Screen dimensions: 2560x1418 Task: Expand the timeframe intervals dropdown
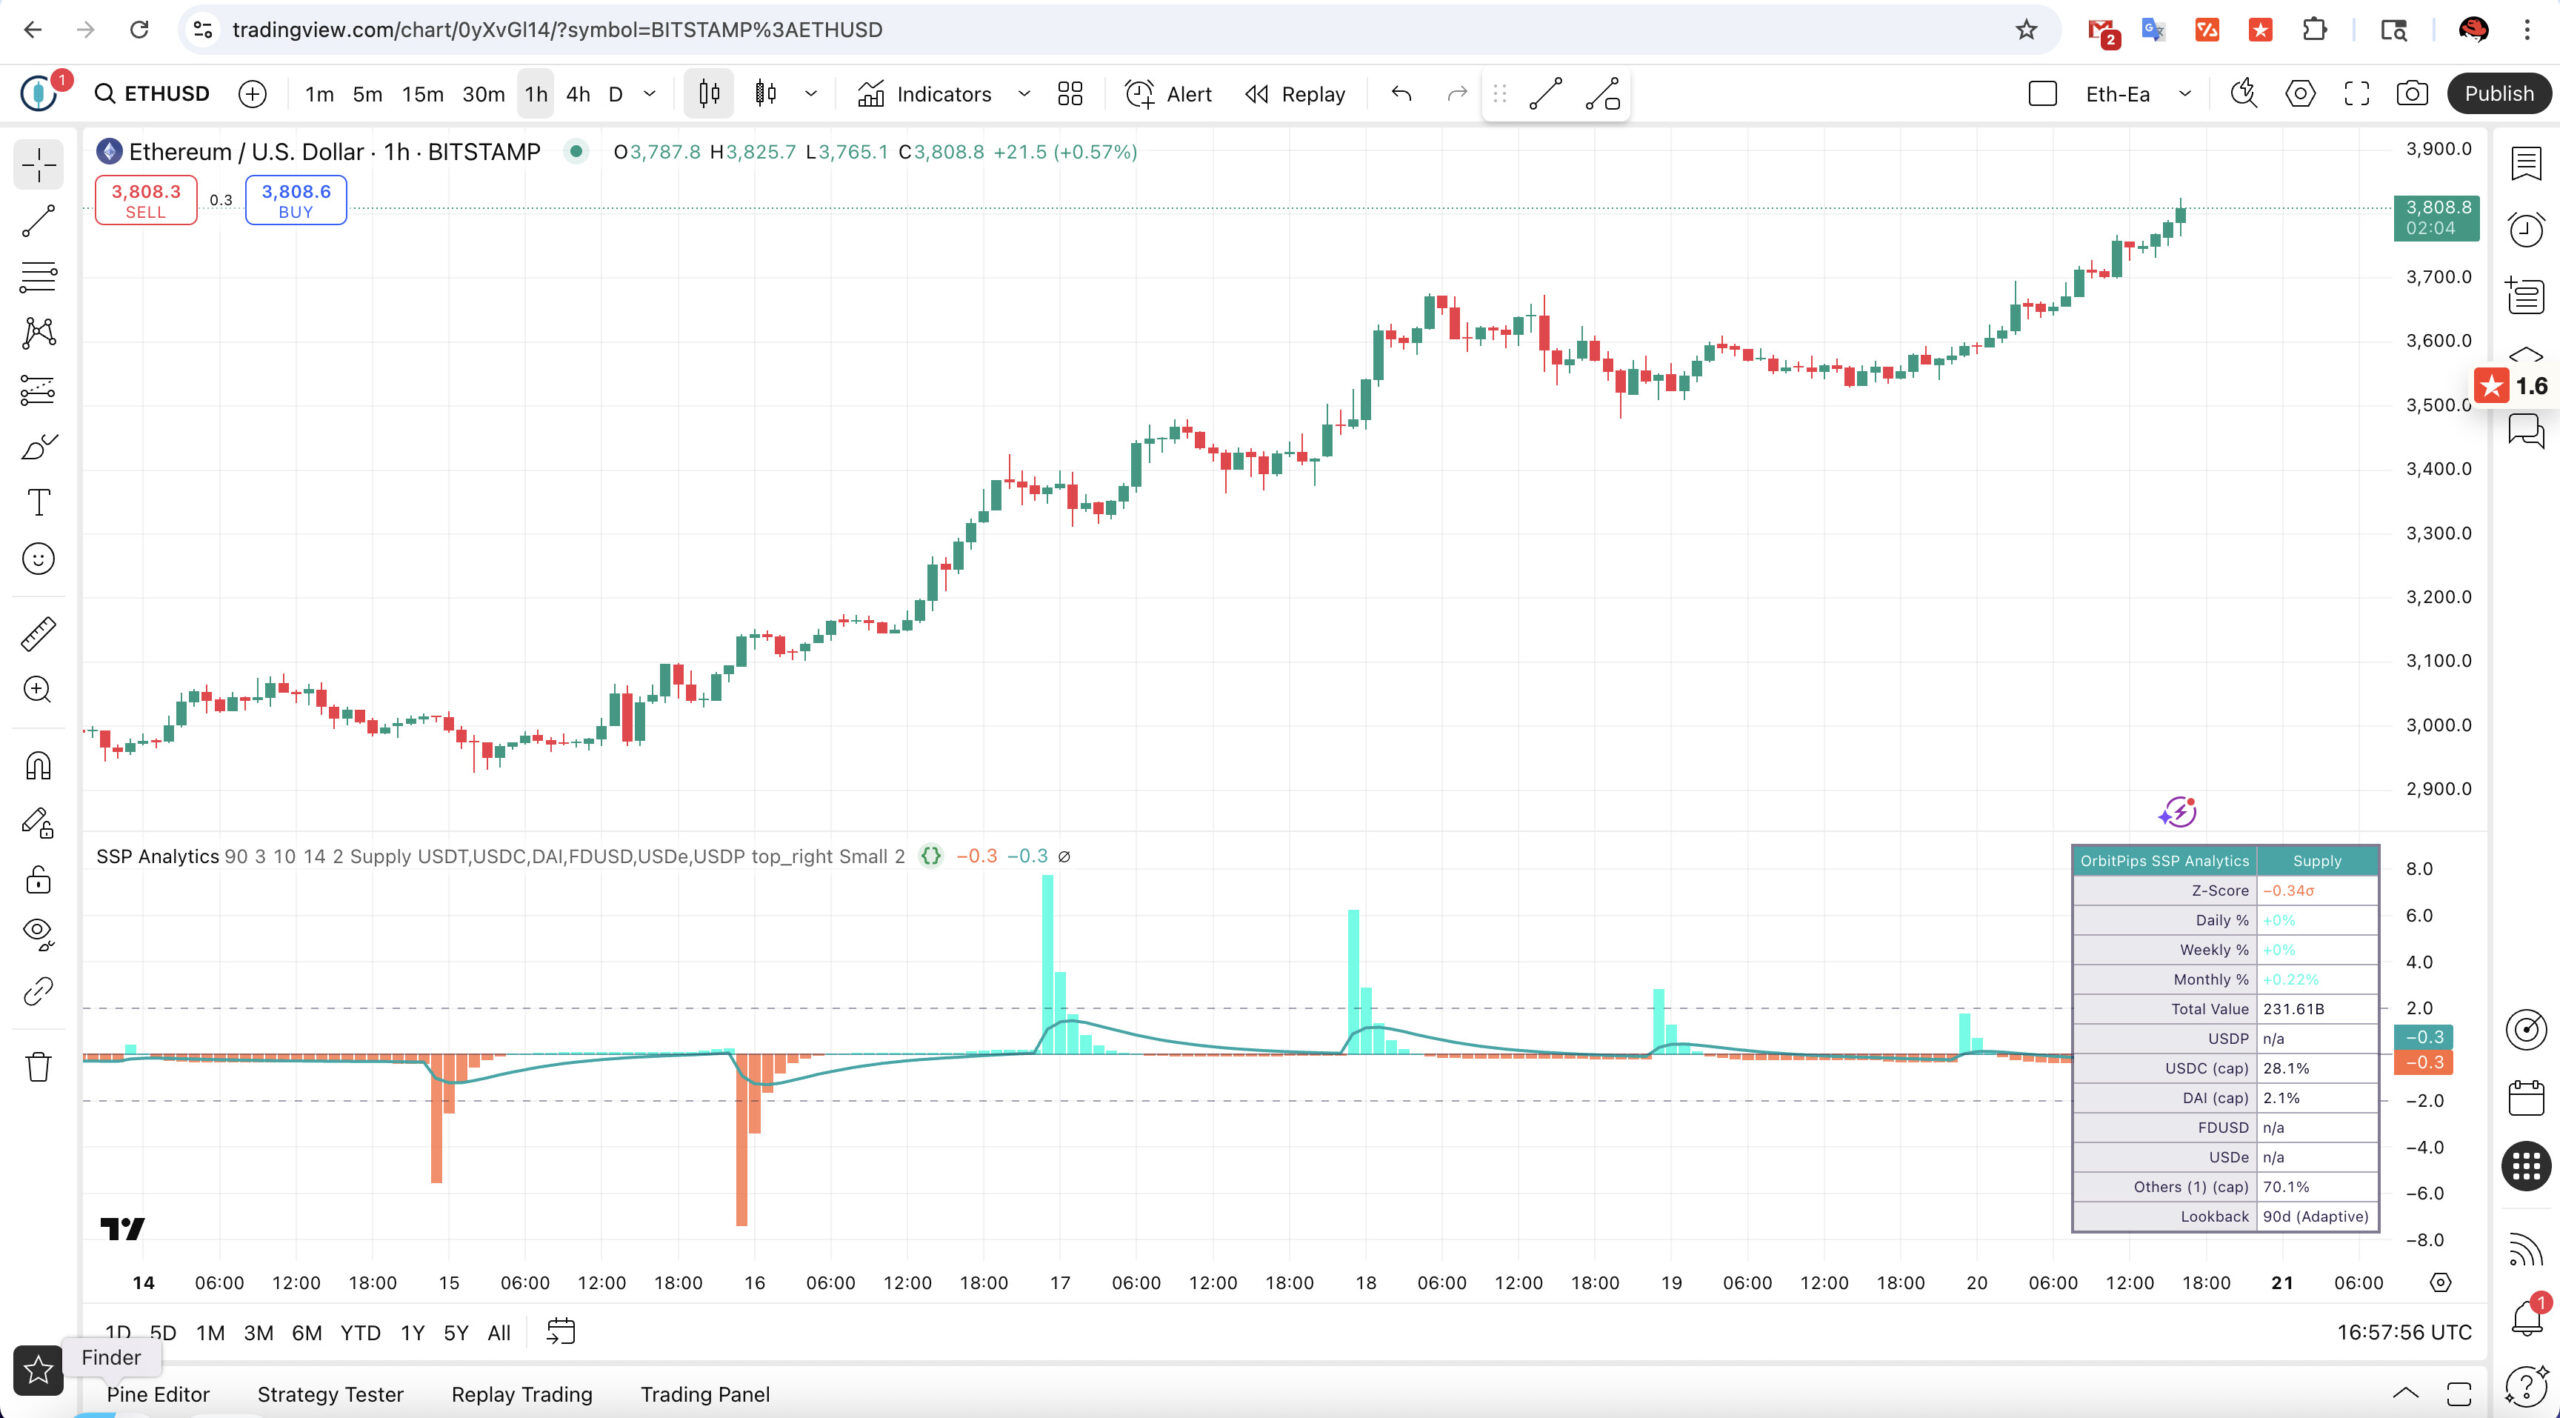(x=650, y=94)
